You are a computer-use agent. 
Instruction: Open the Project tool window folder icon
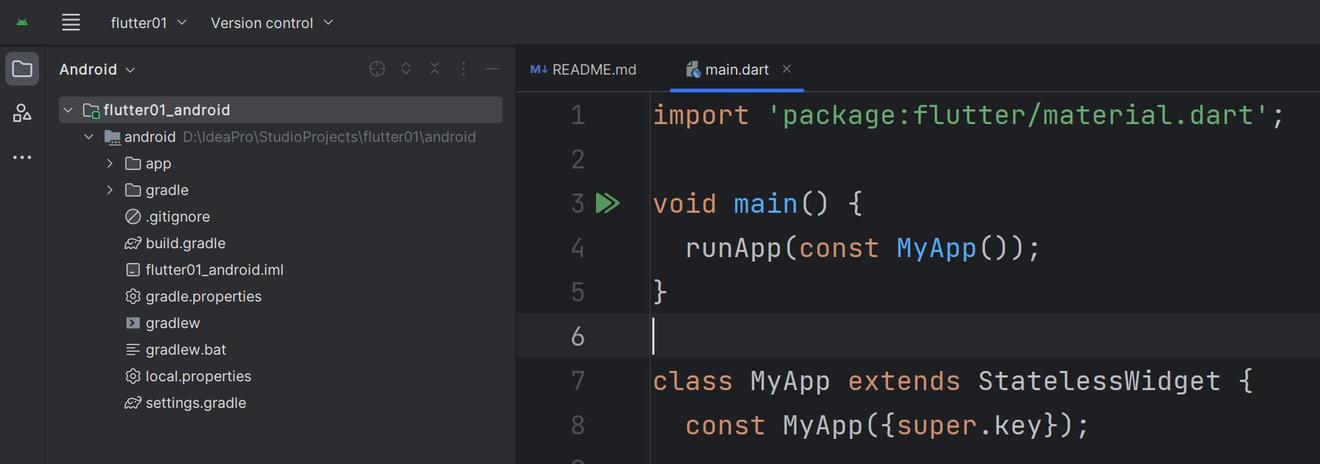(22, 69)
